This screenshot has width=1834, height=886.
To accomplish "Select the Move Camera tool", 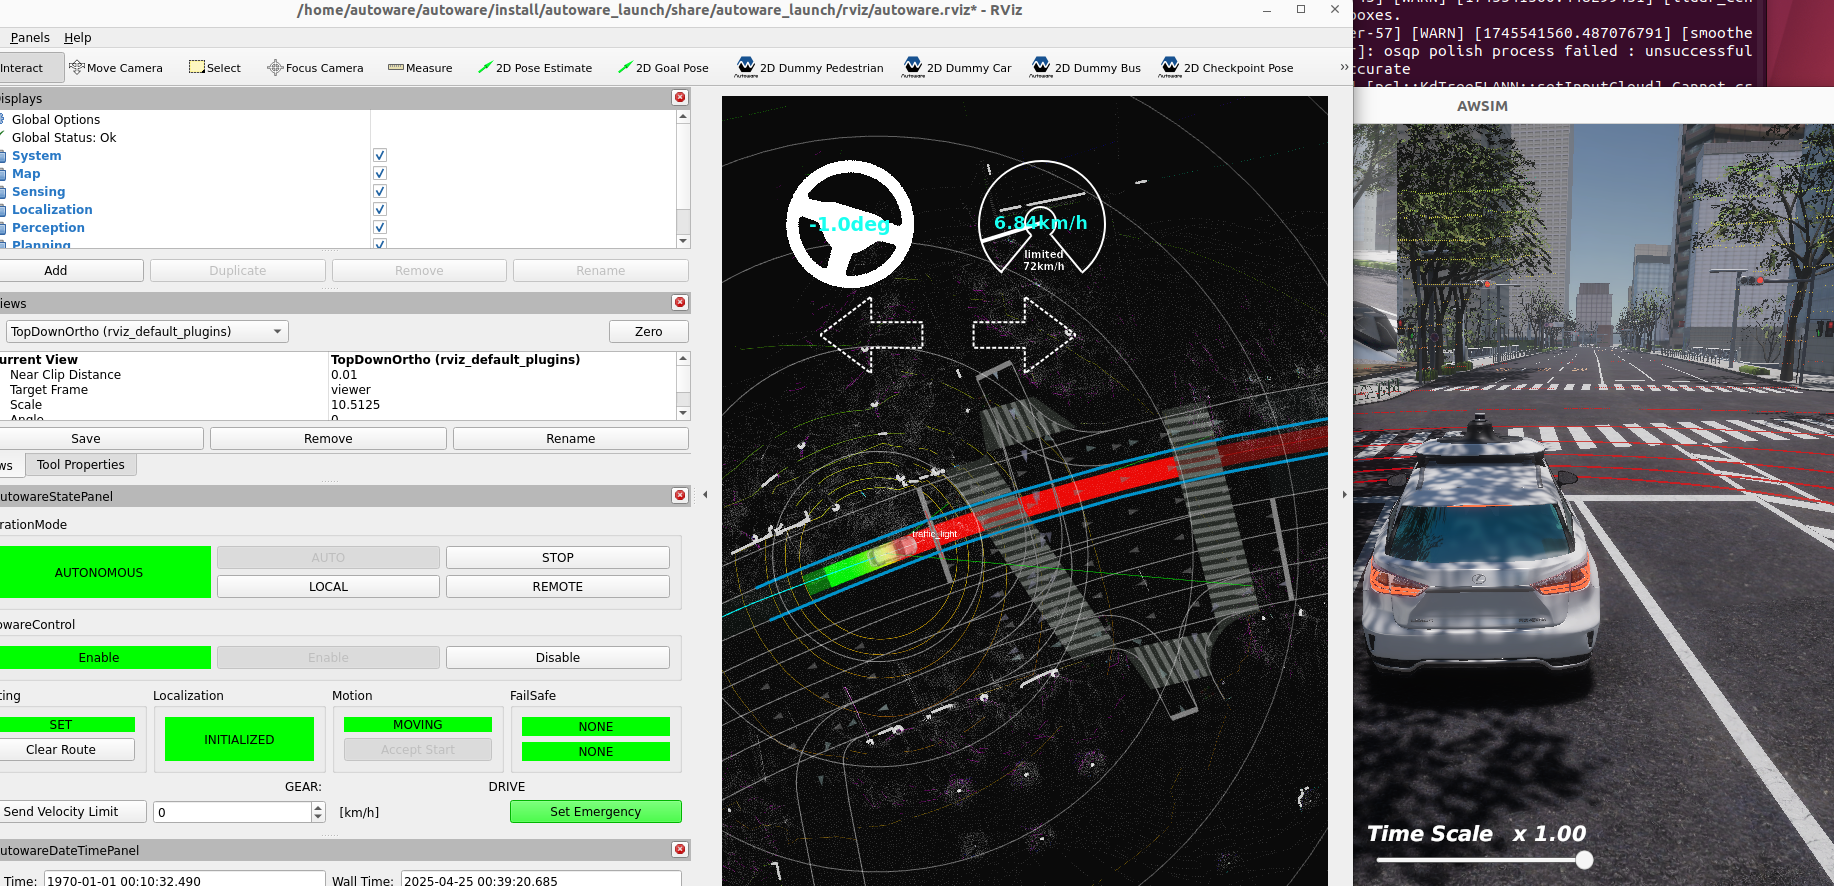I will (116, 68).
